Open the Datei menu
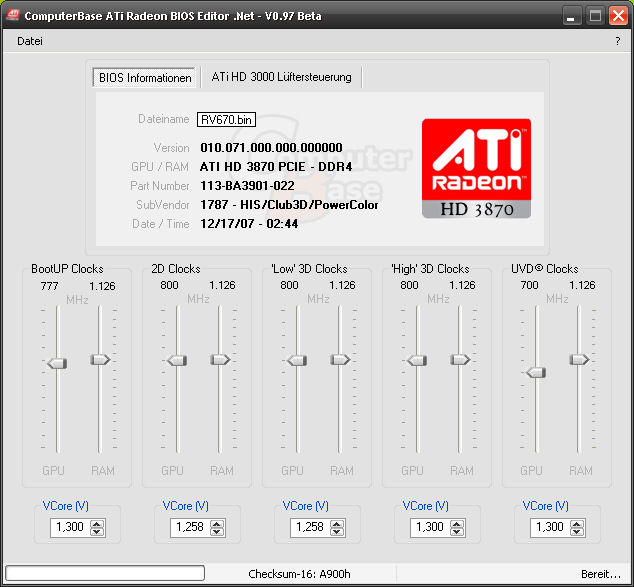The height and width of the screenshot is (587, 634). [30, 41]
